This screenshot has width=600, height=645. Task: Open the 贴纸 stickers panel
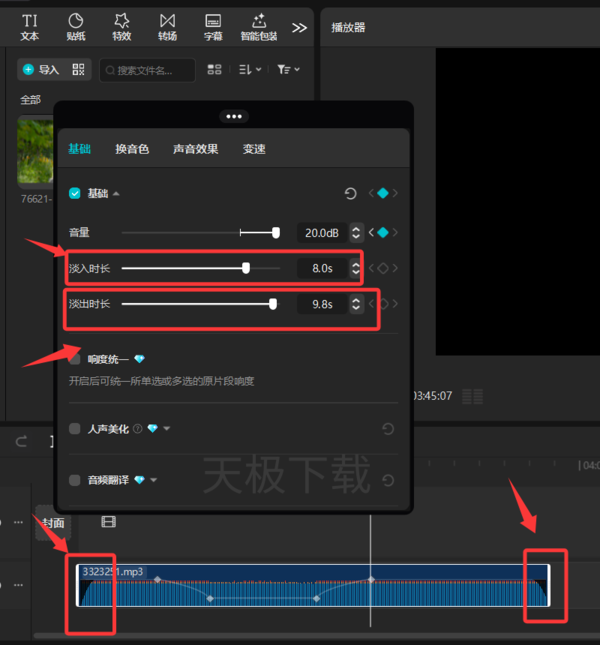click(x=76, y=28)
